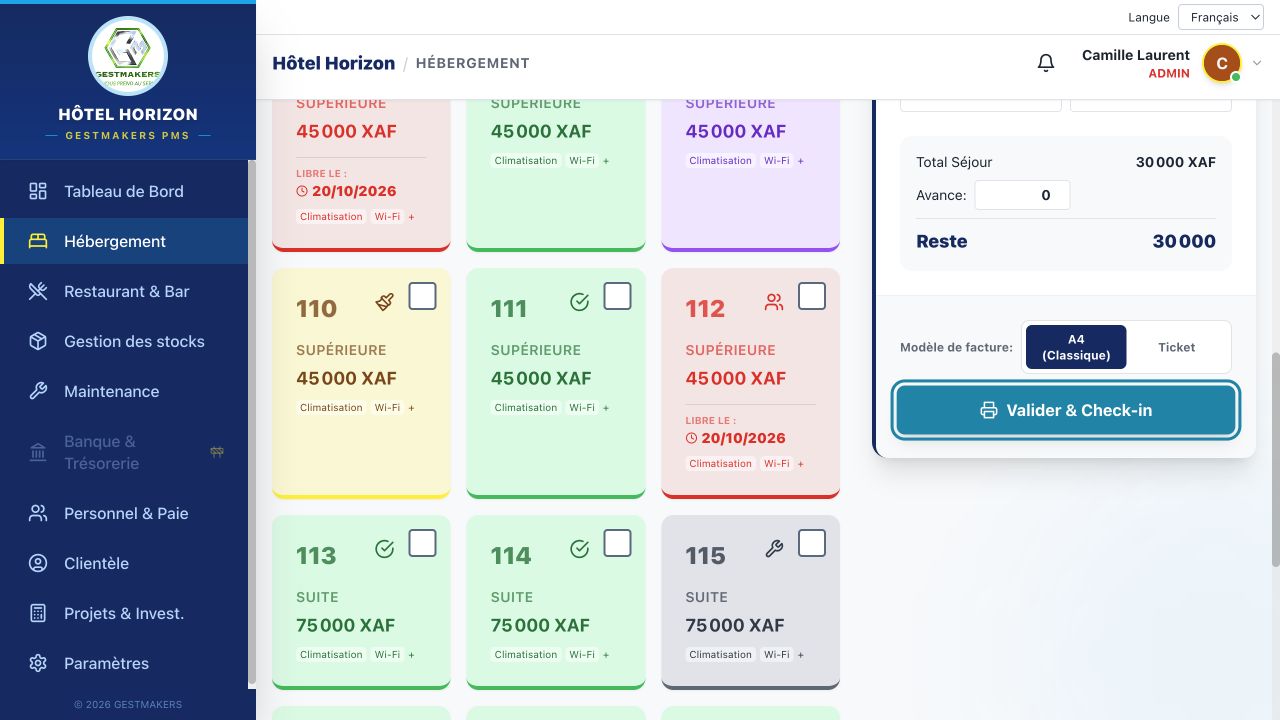Click the notification bell icon
This screenshot has height=720, width=1280.
[1046, 63]
